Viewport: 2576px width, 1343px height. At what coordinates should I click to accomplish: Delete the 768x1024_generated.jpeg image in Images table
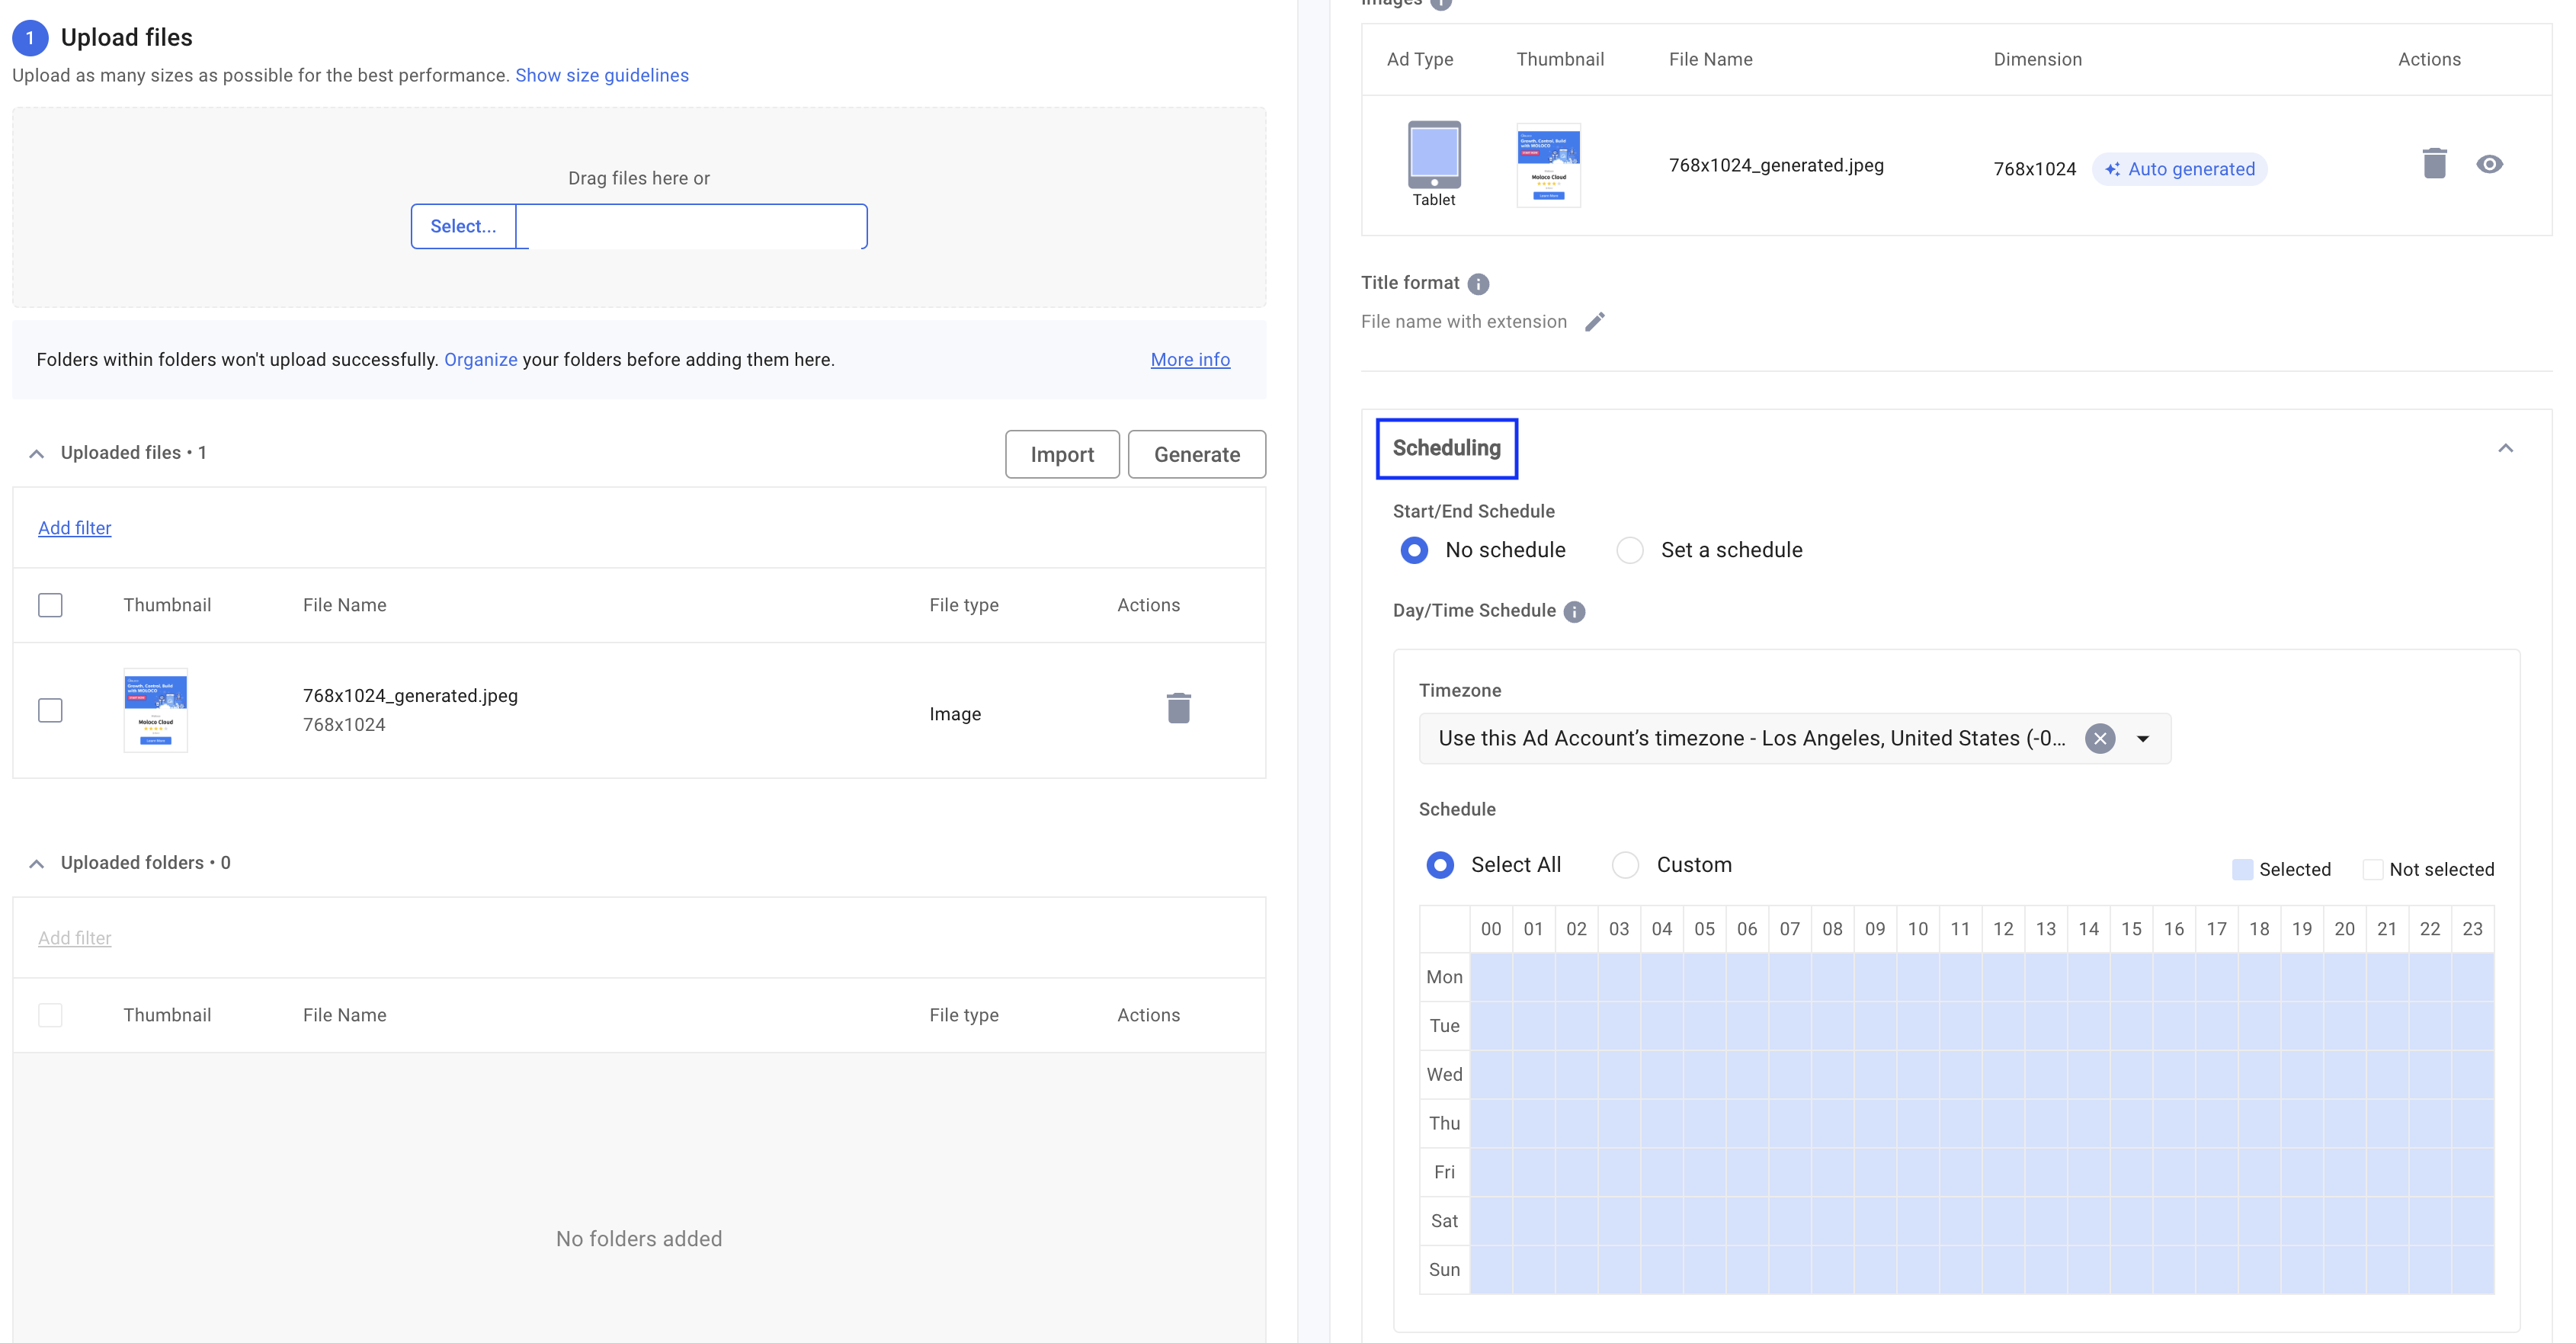pyautogui.click(x=2434, y=164)
